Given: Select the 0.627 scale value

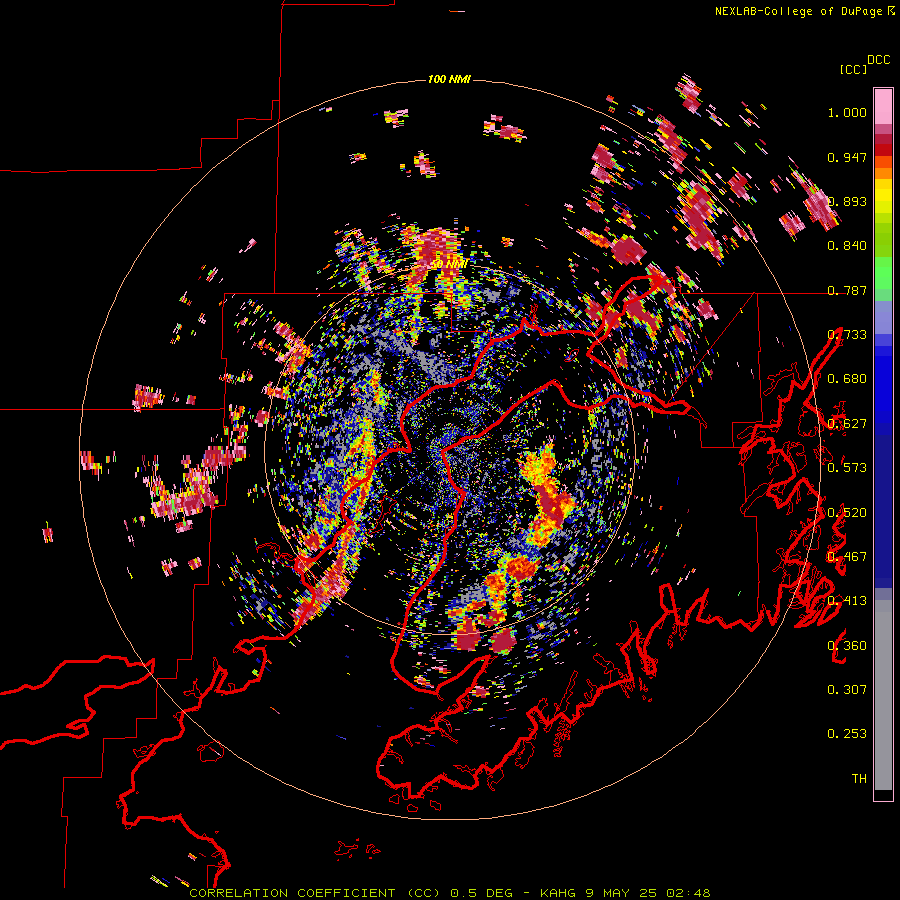Looking at the screenshot, I should pos(847,424).
